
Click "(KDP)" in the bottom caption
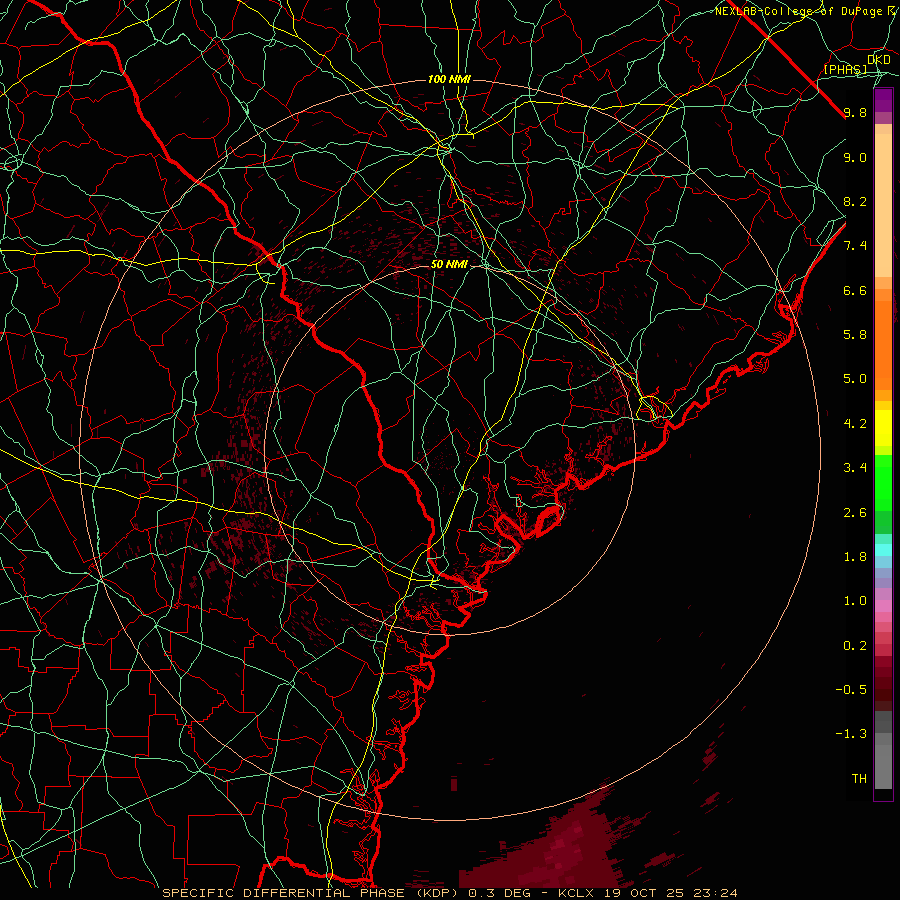coord(437,893)
